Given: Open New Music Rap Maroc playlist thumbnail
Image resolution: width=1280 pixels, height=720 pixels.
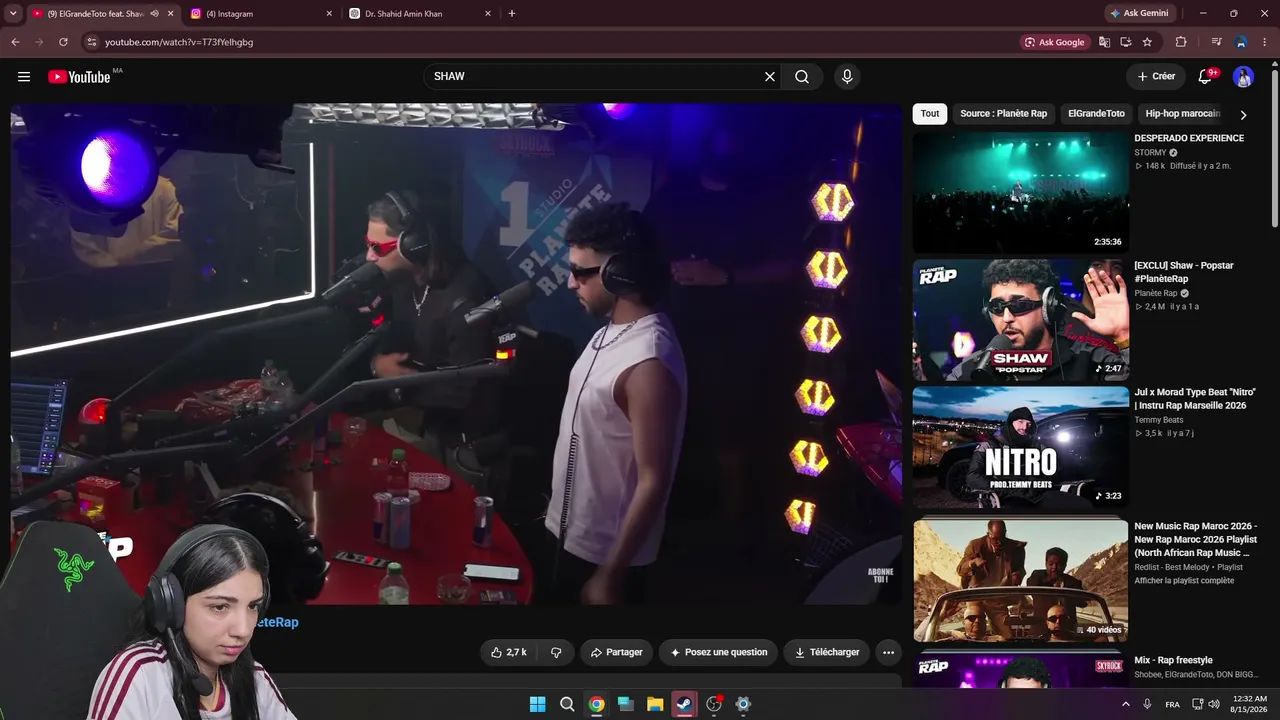Looking at the screenshot, I should point(1020,580).
